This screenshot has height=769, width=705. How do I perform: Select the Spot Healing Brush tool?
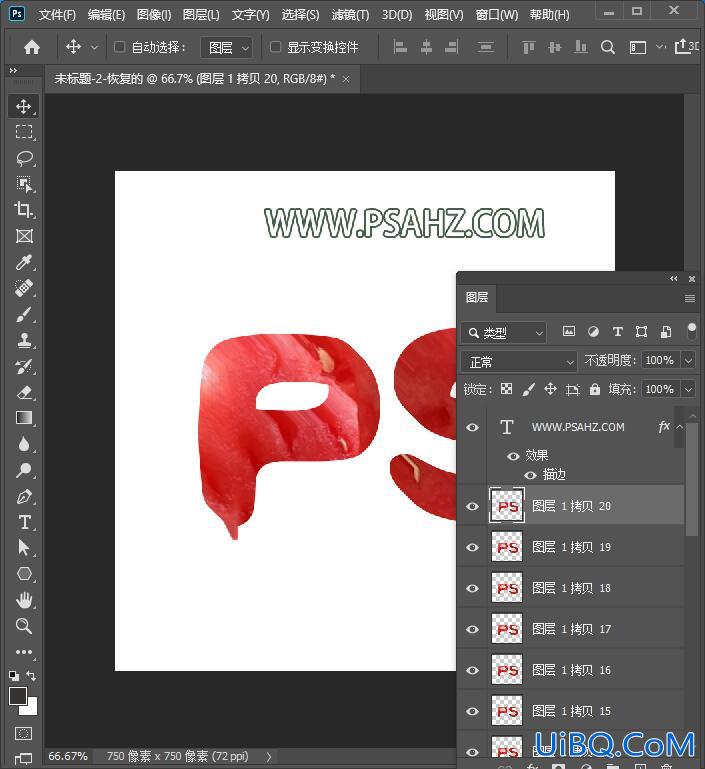(x=24, y=288)
